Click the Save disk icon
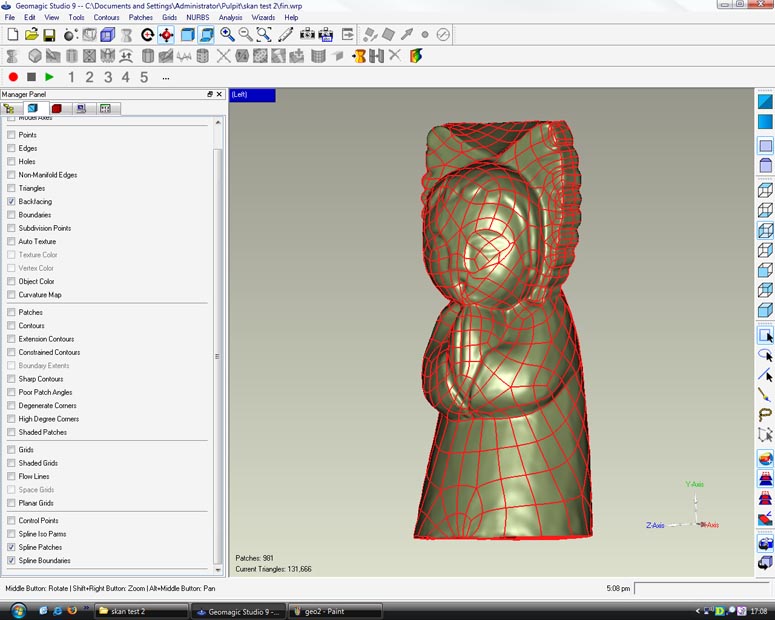 click(50, 35)
